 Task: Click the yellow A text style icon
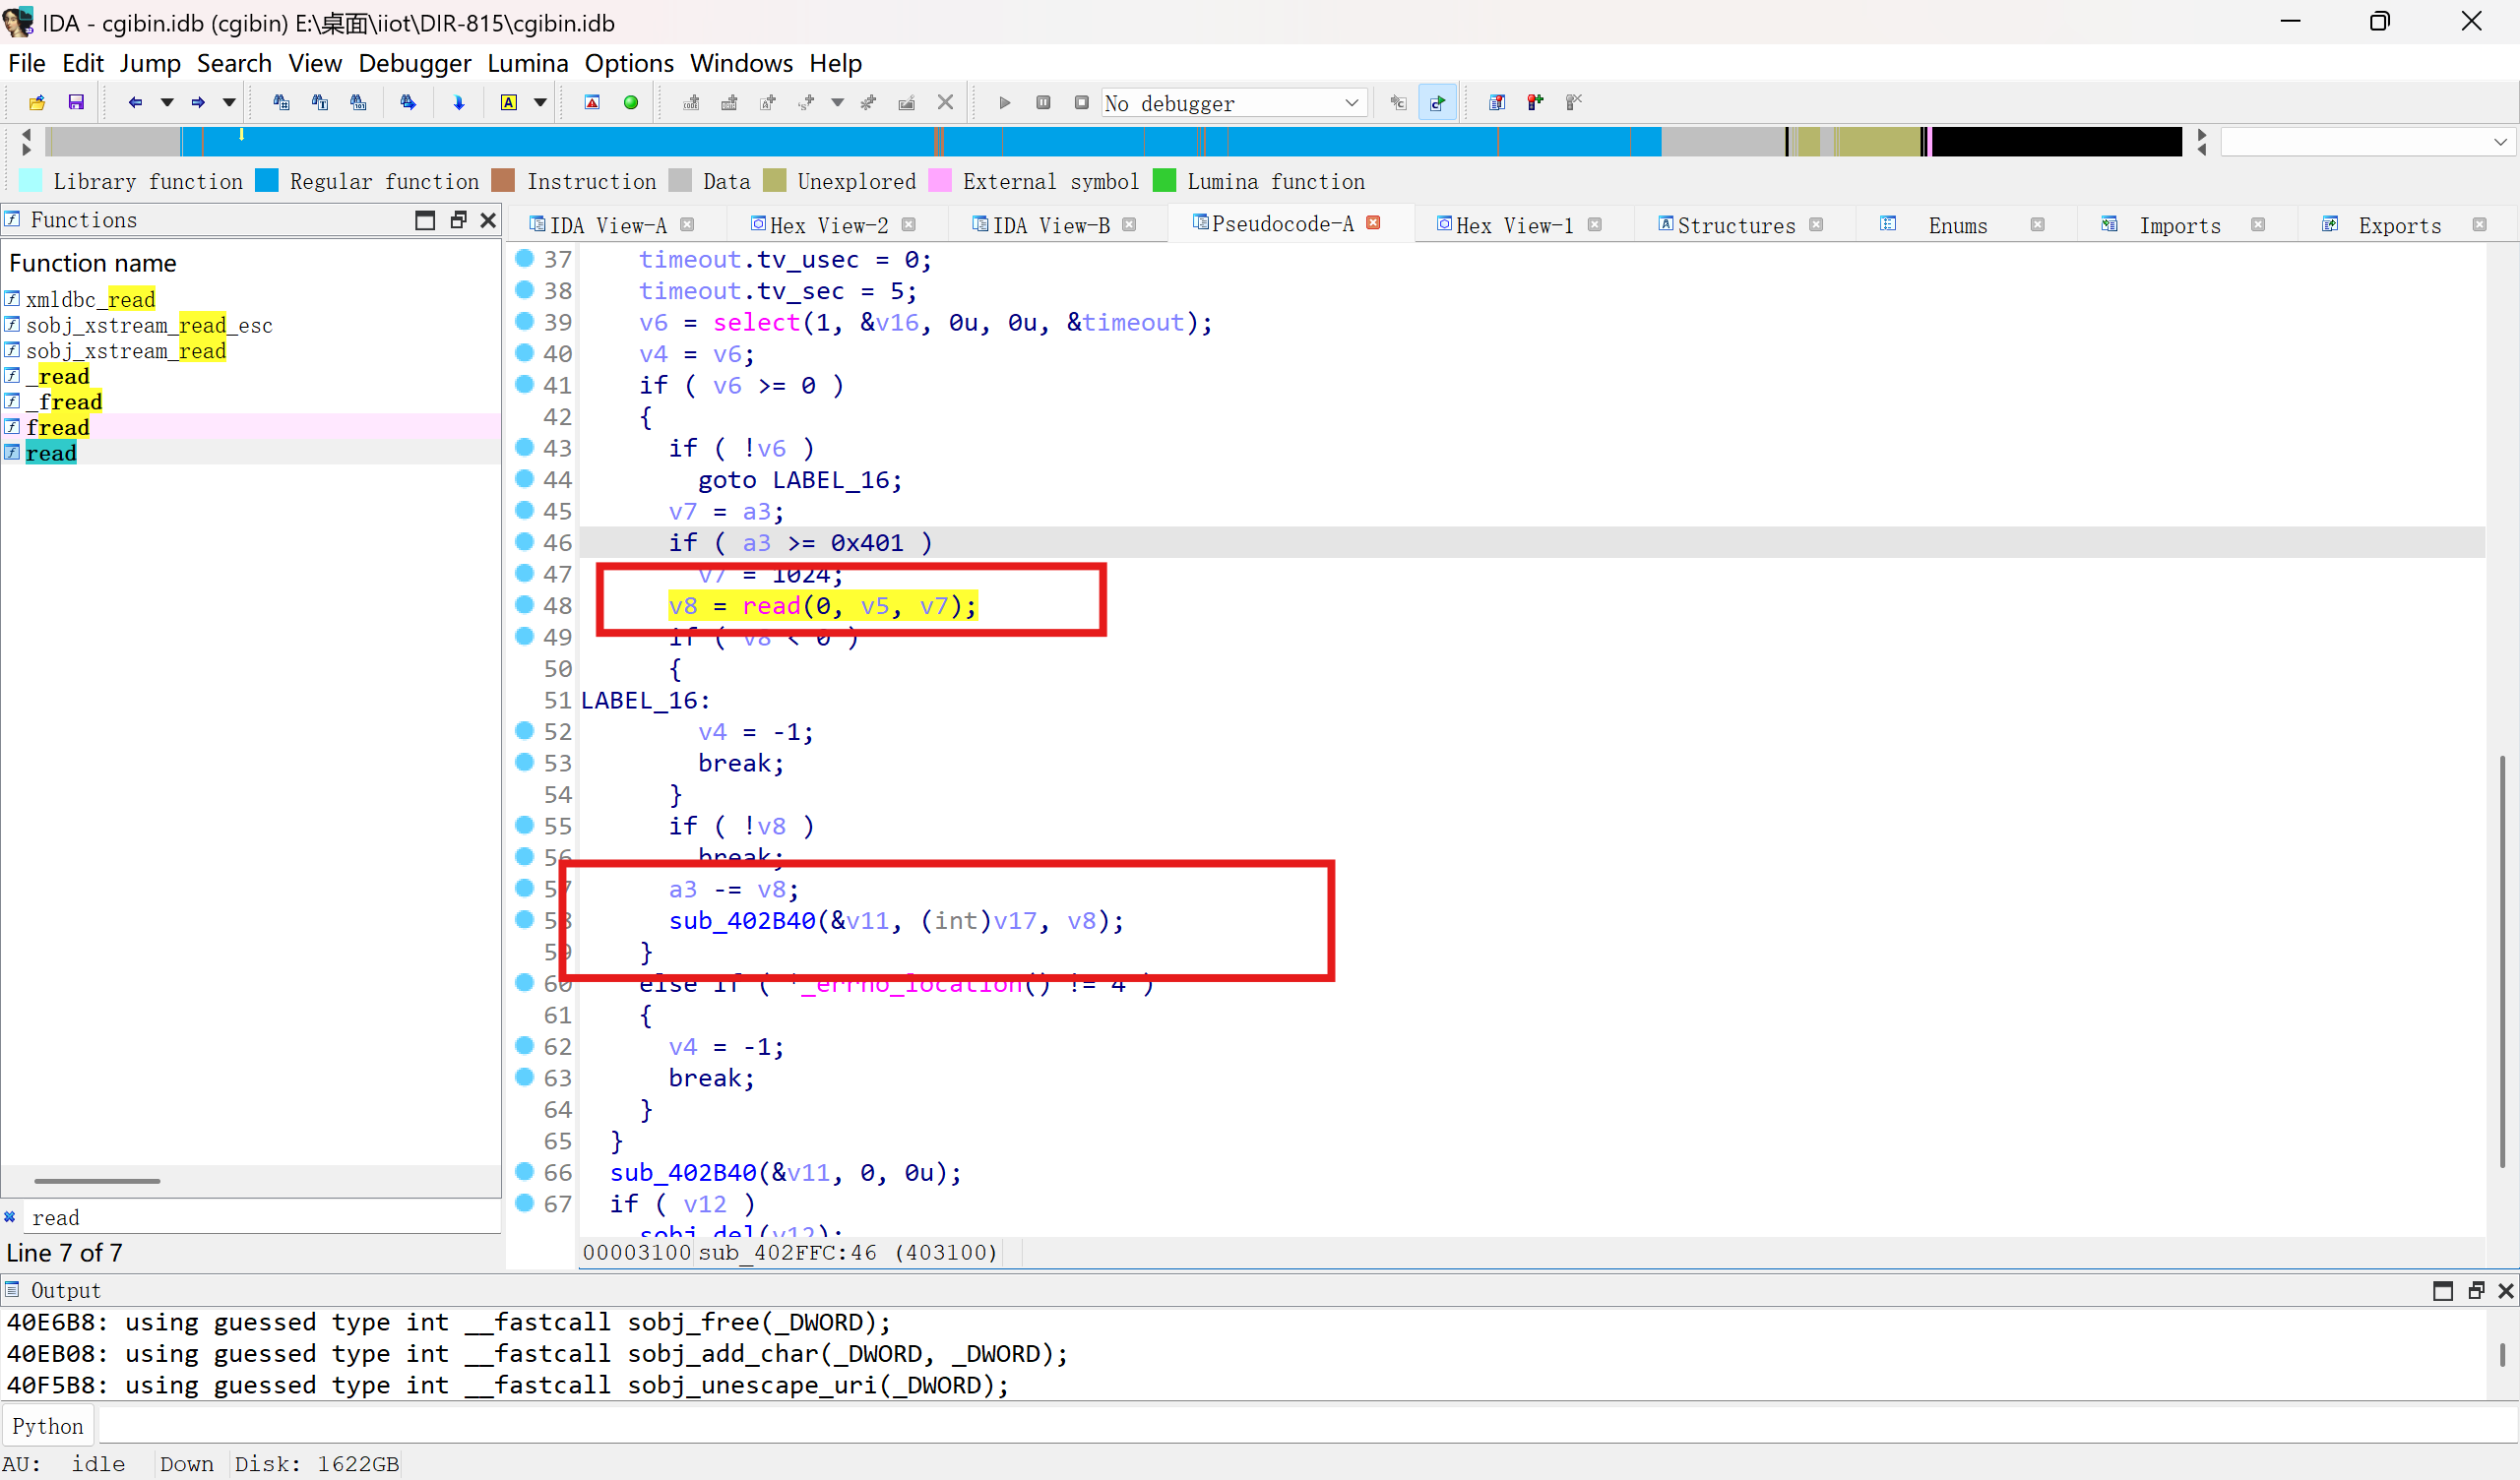[x=509, y=102]
